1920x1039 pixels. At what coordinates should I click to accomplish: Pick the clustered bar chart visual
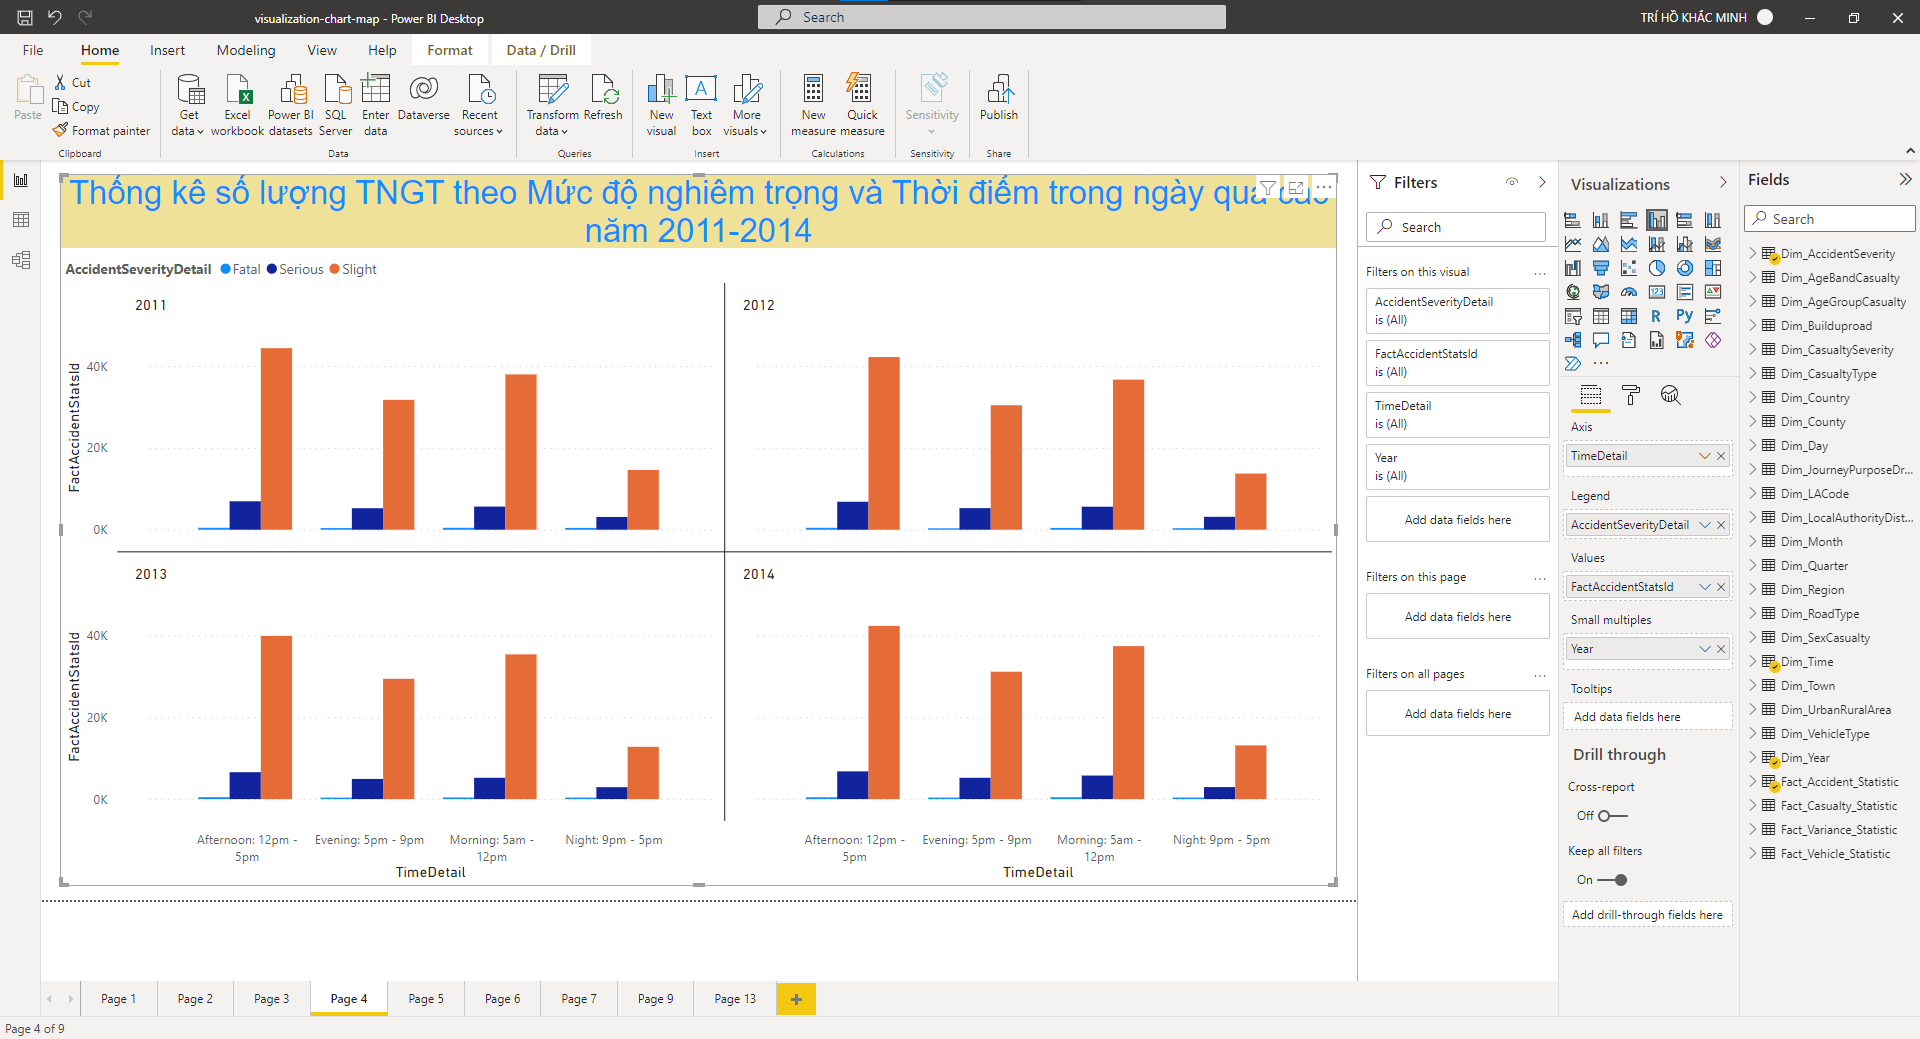tap(1629, 220)
